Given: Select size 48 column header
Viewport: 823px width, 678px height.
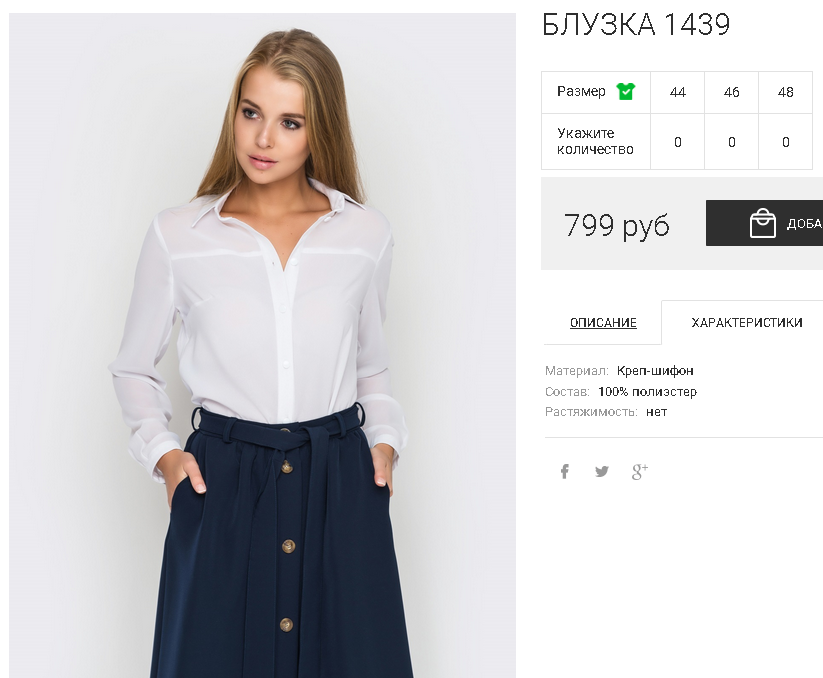Looking at the screenshot, I should [x=785, y=92].
